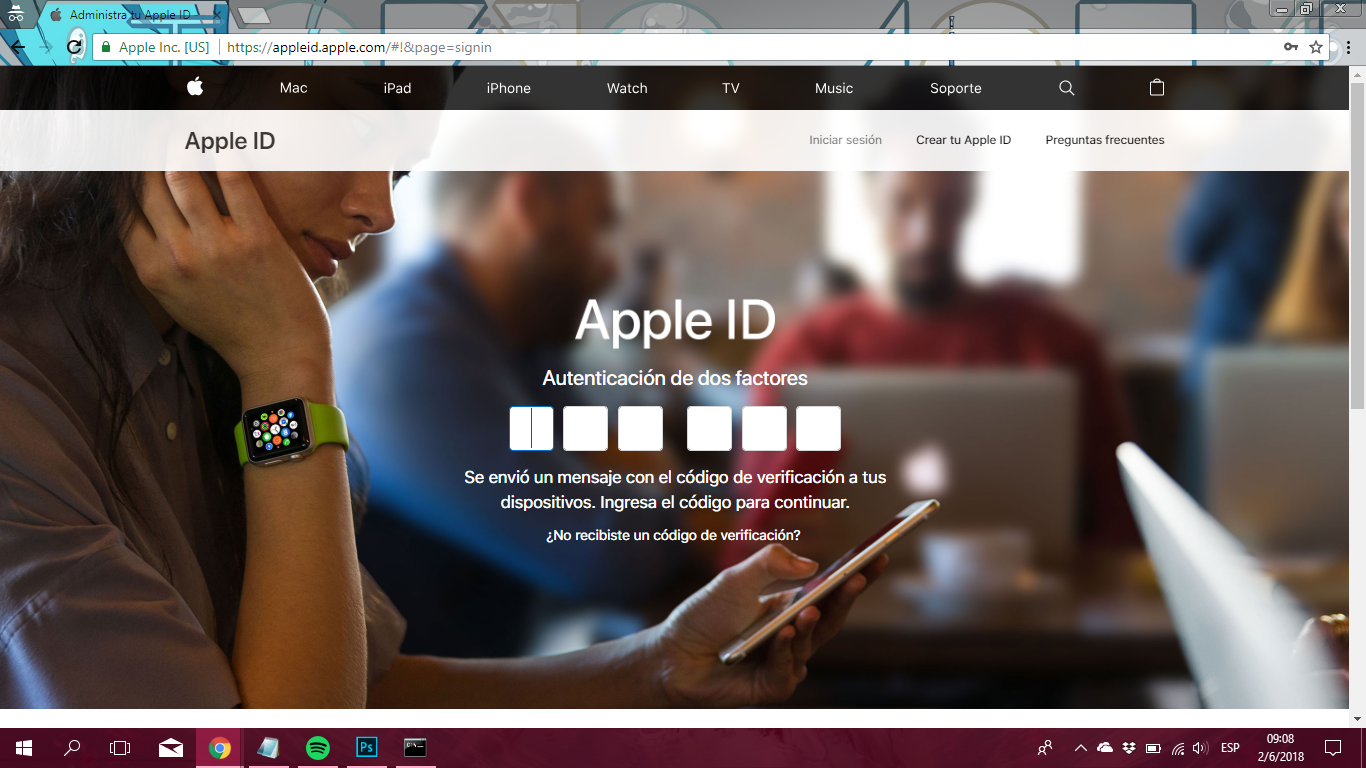Open Windows taskbar search

(x=72, y=748)
